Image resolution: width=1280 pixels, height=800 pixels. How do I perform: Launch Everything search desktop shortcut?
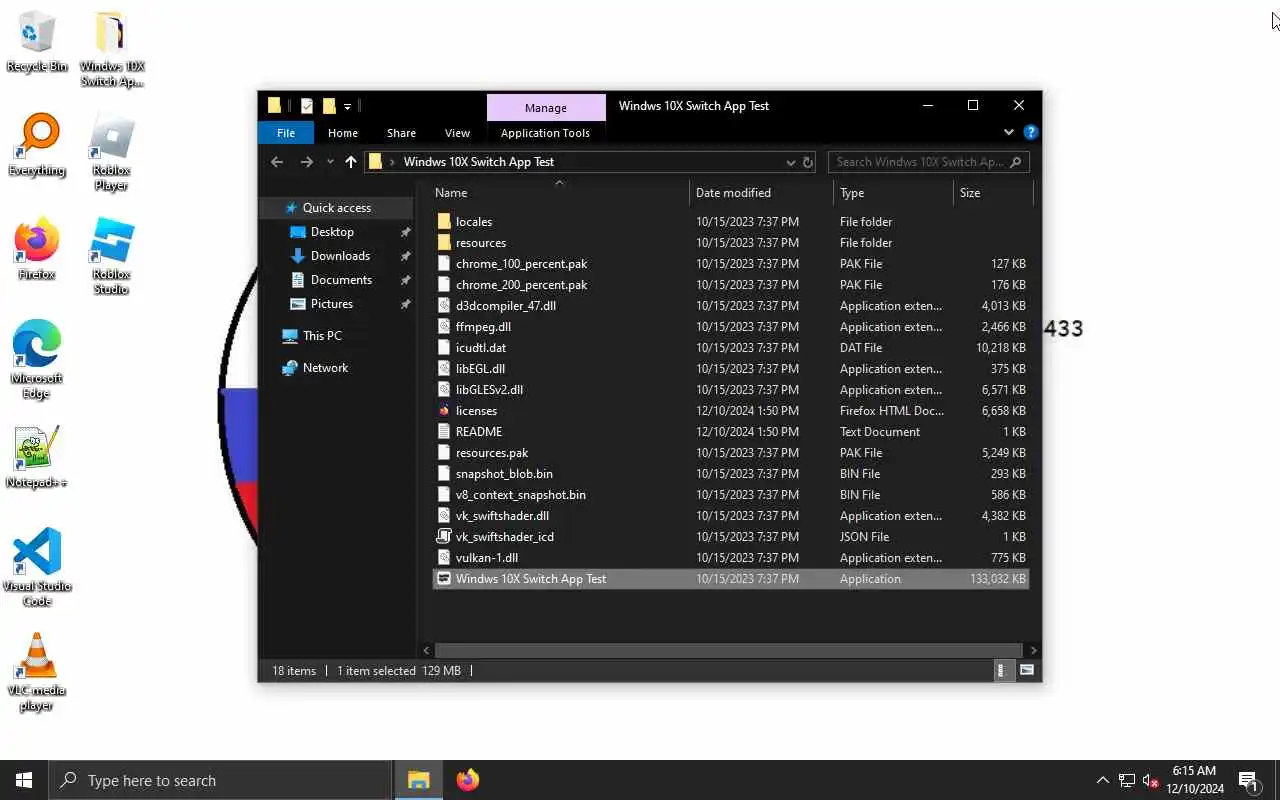[37, 146]
